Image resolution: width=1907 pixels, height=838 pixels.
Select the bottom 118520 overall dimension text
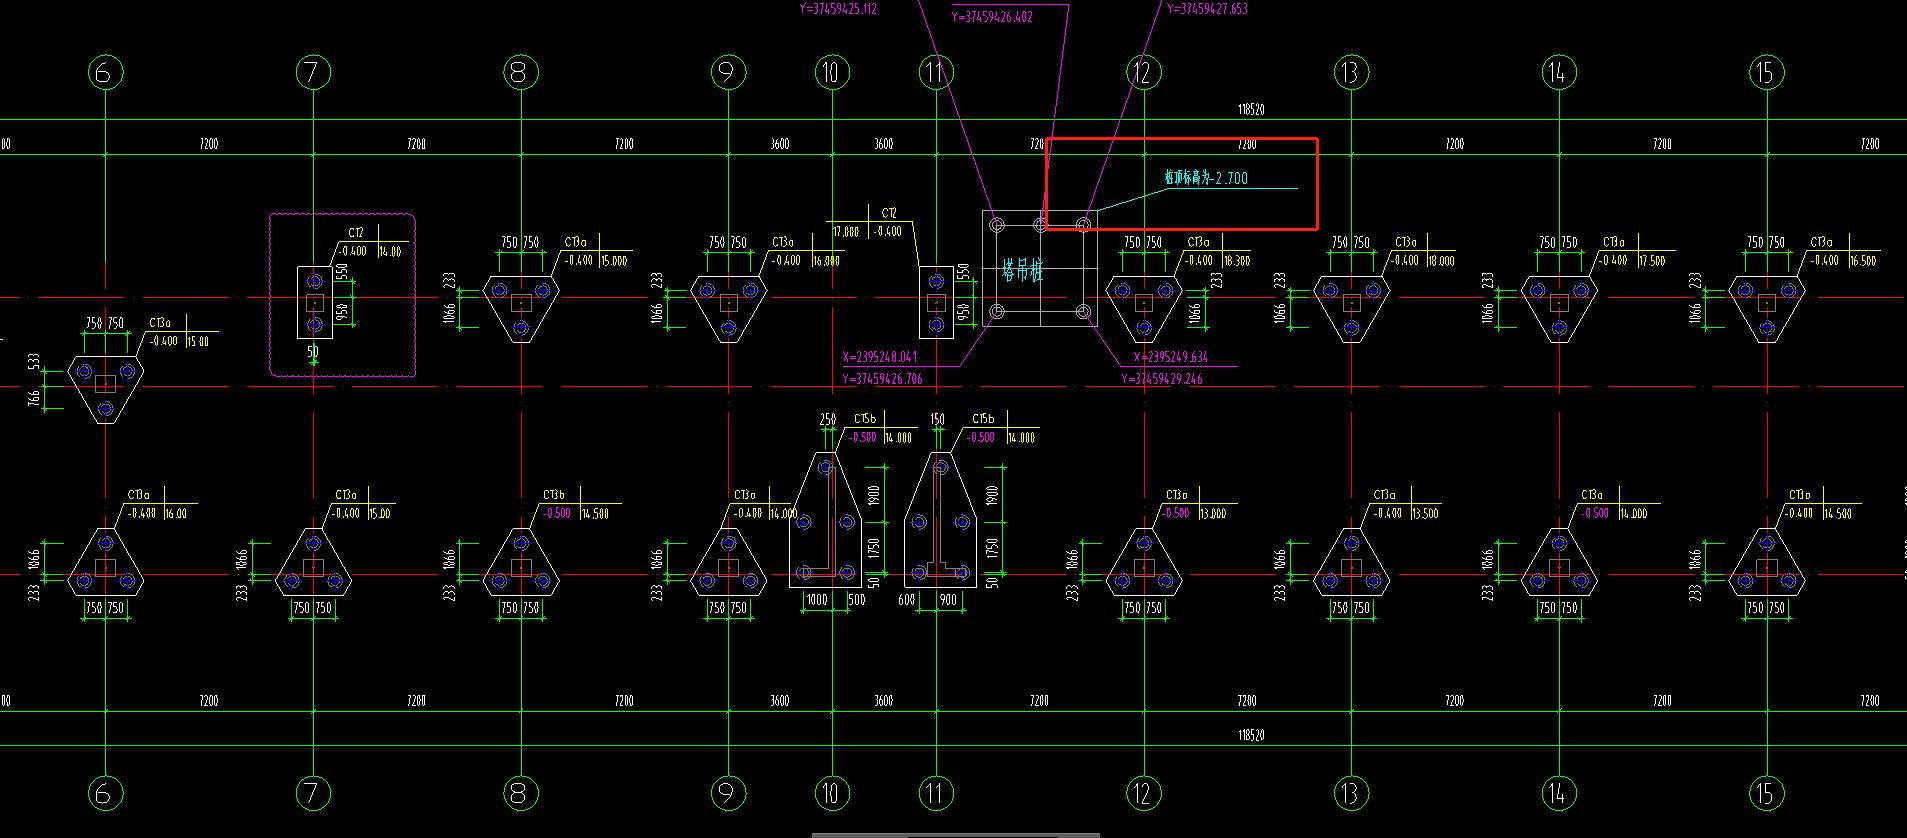tap(1251, 735)
